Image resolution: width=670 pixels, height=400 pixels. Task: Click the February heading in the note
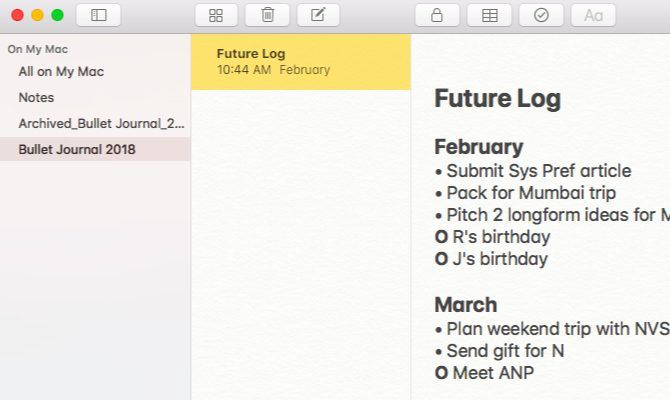(478, 147)
